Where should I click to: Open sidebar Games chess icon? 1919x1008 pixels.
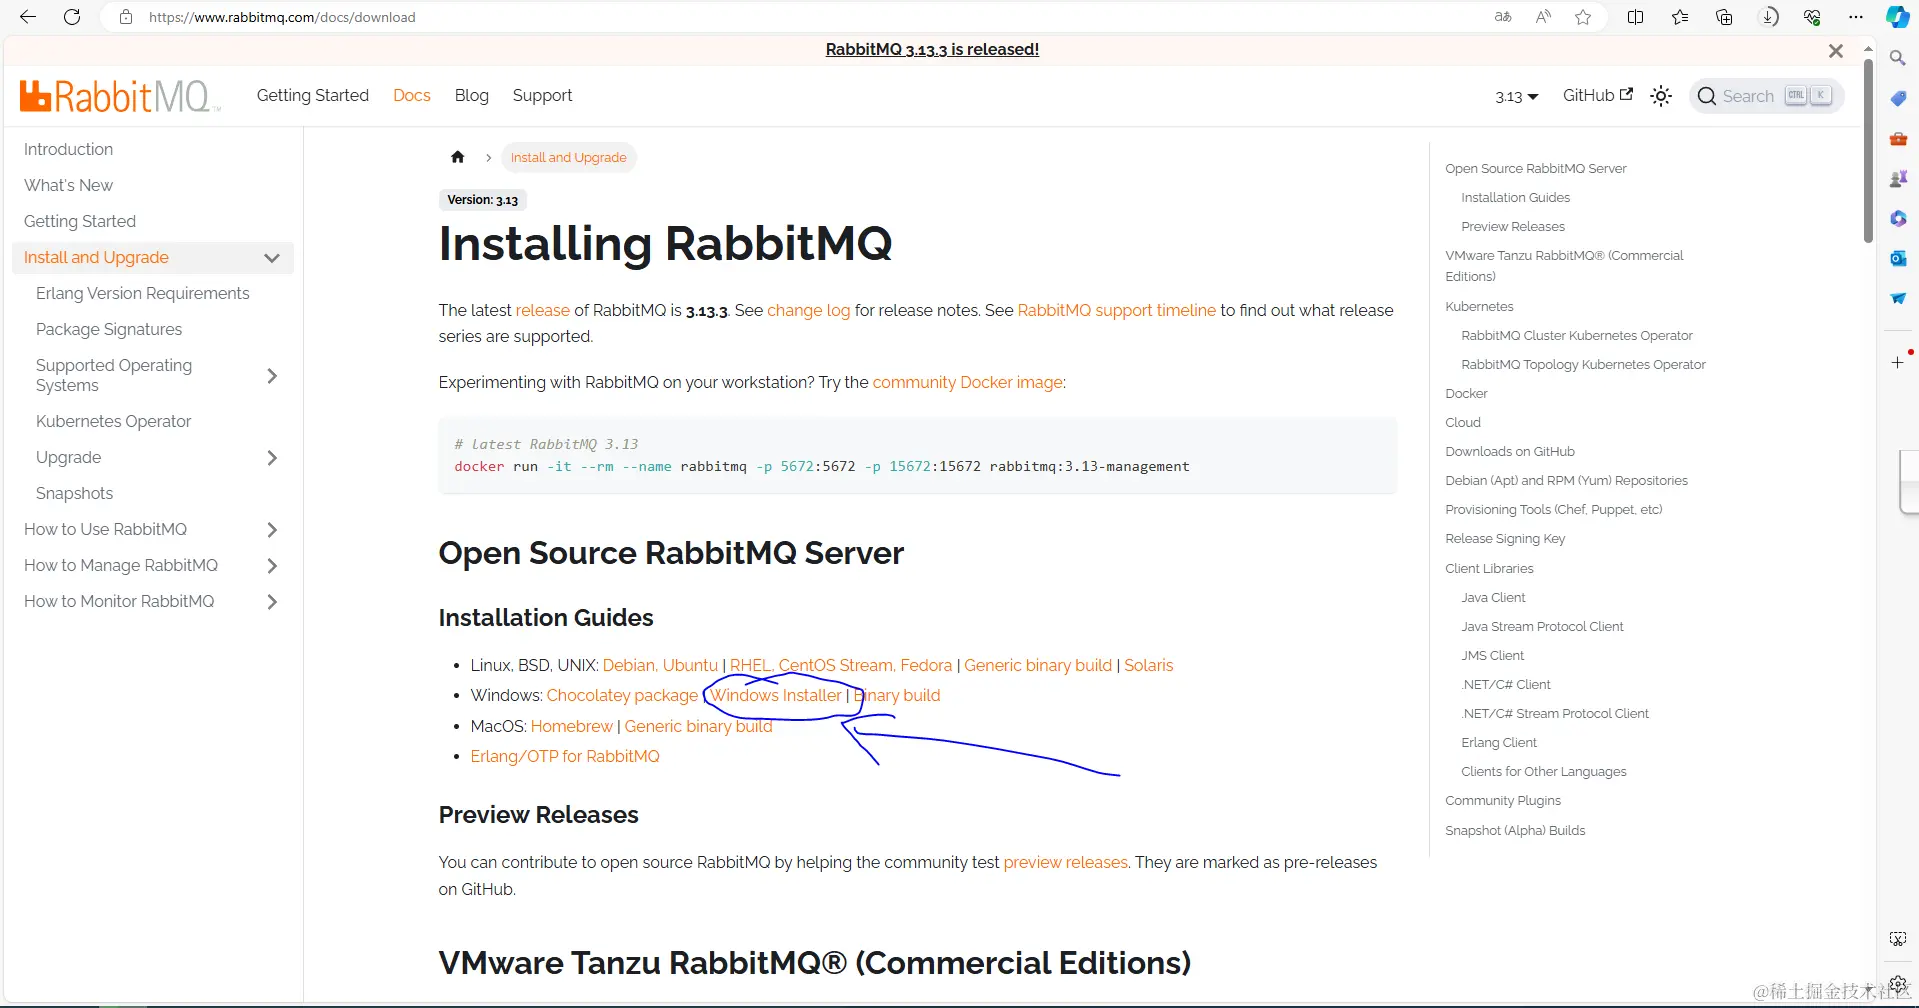pyautogui.click(x=1897, y=178)
